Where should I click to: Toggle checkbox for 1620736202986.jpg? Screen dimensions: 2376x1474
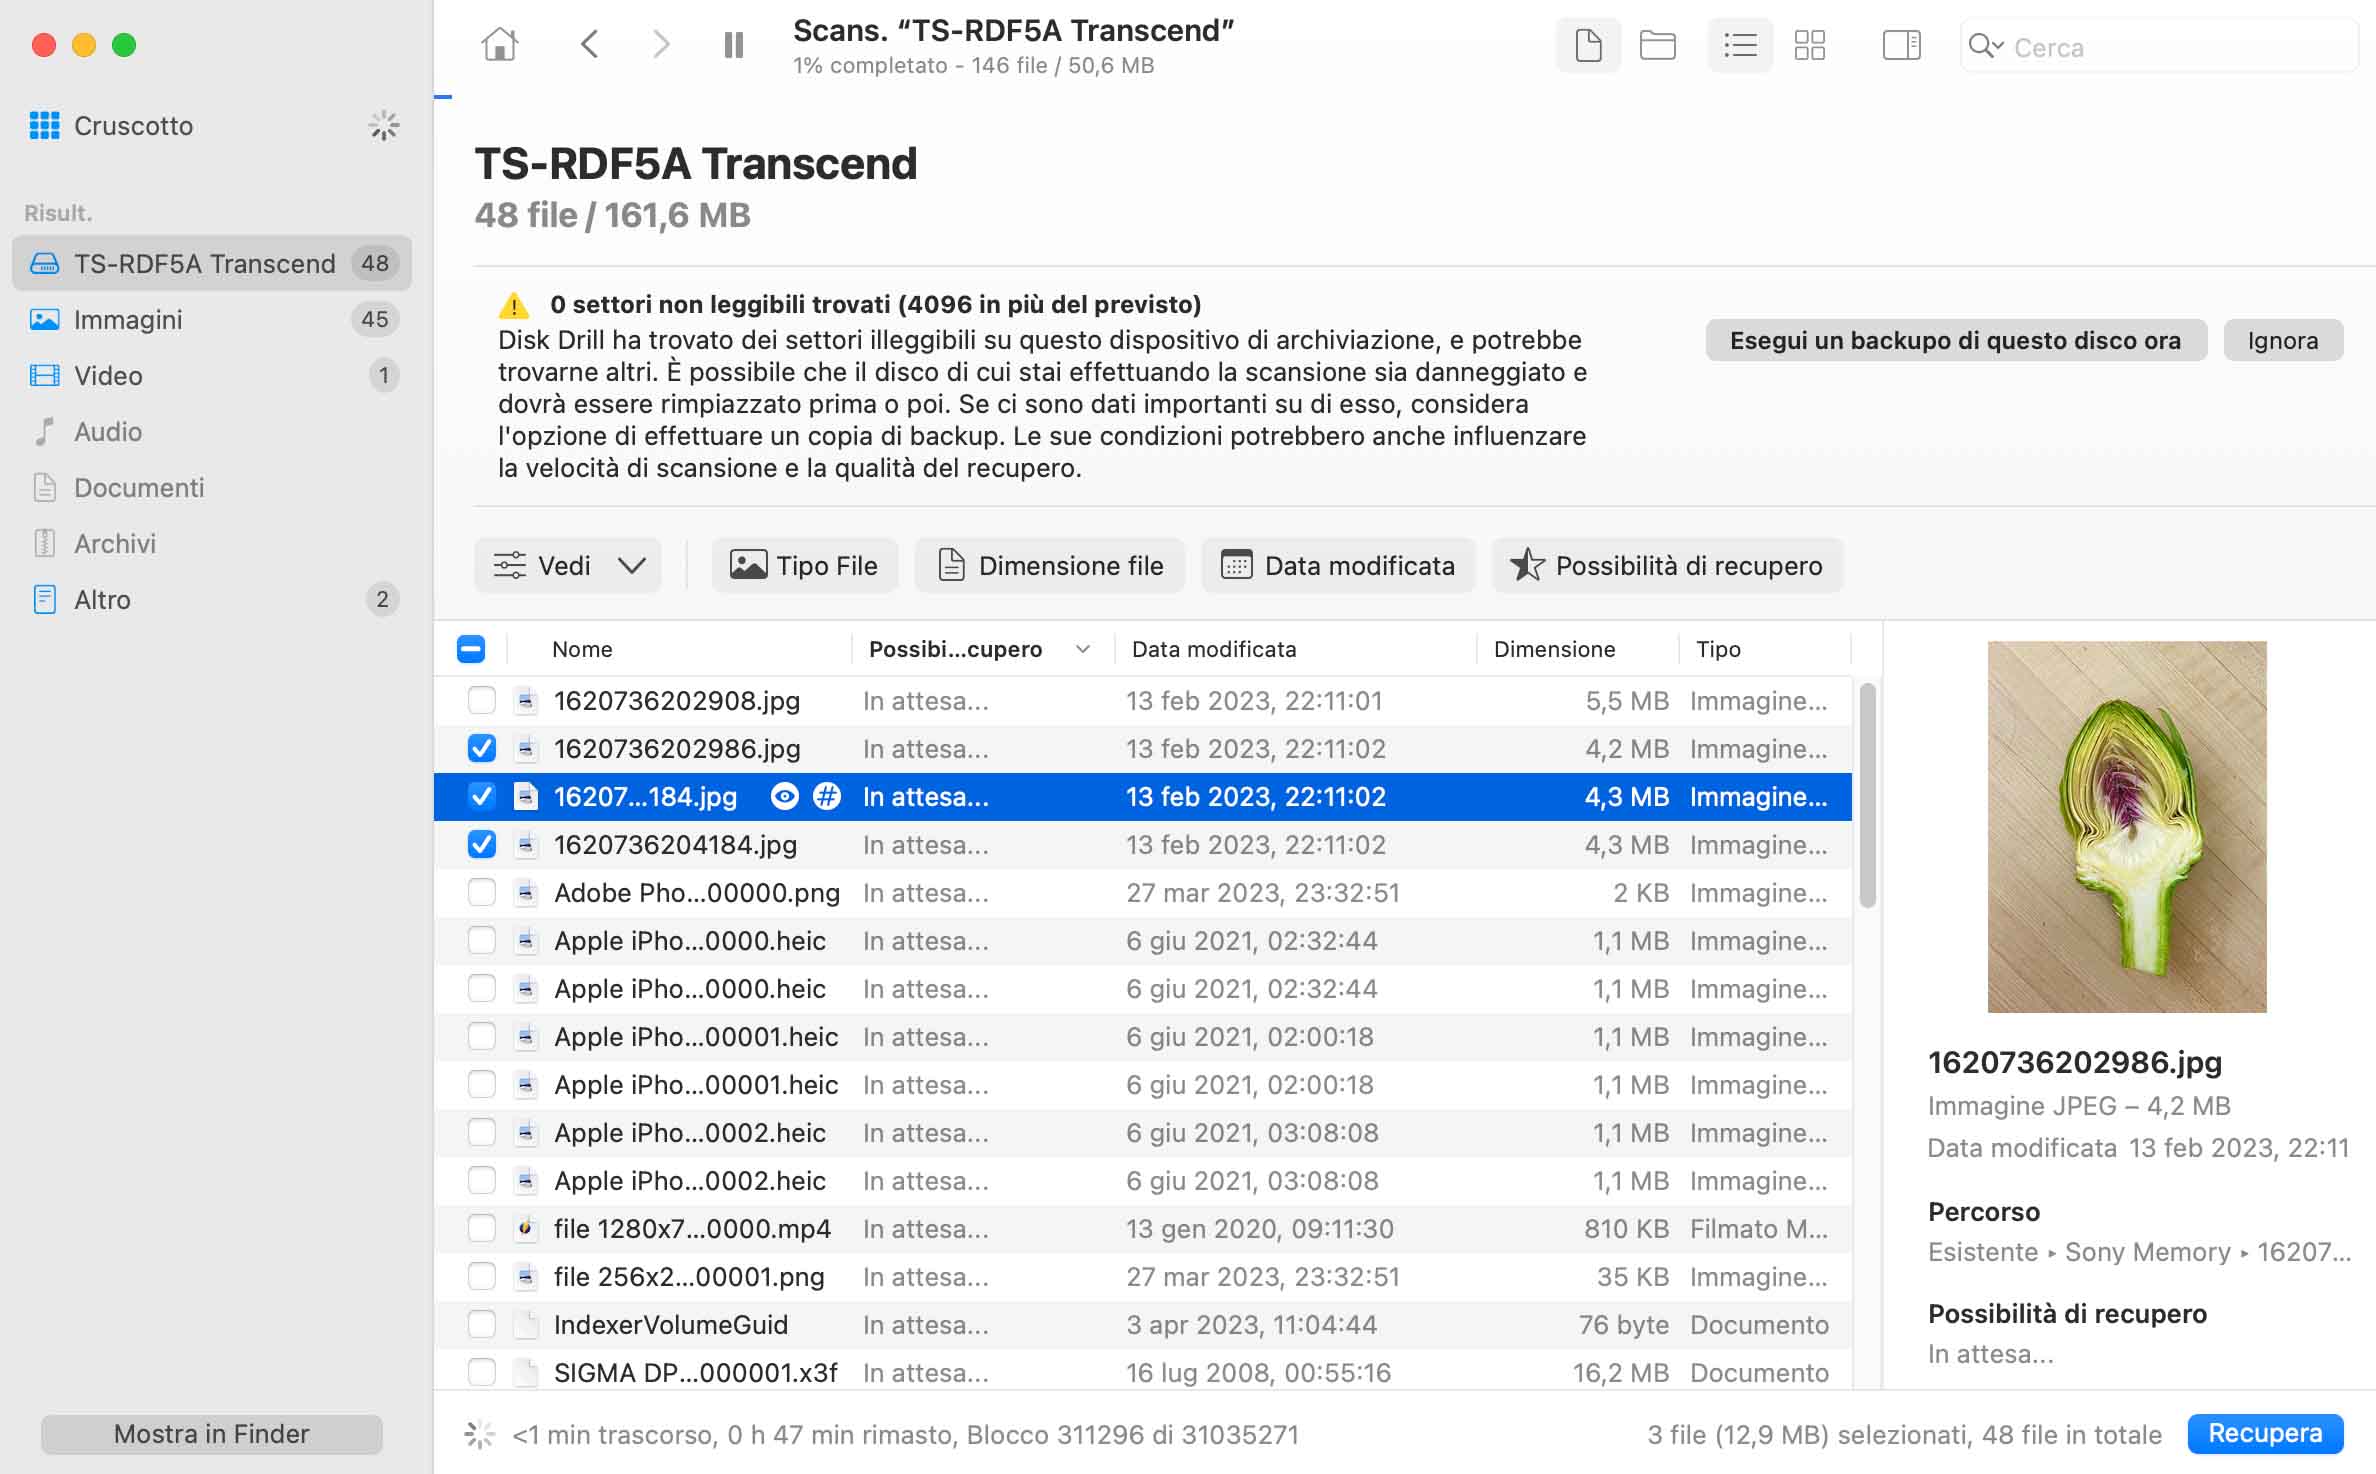point(481,747)
